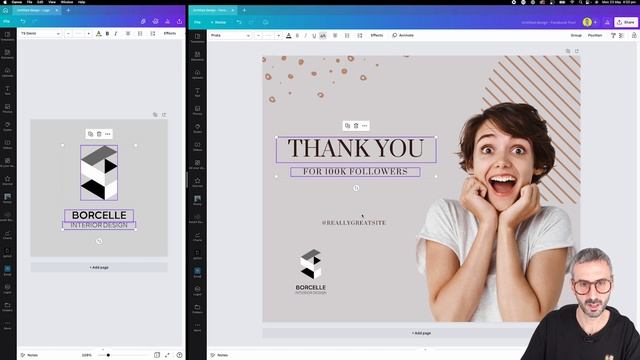
Task: Toggle Italic in the left window toolbar
Action: (116, 33)
